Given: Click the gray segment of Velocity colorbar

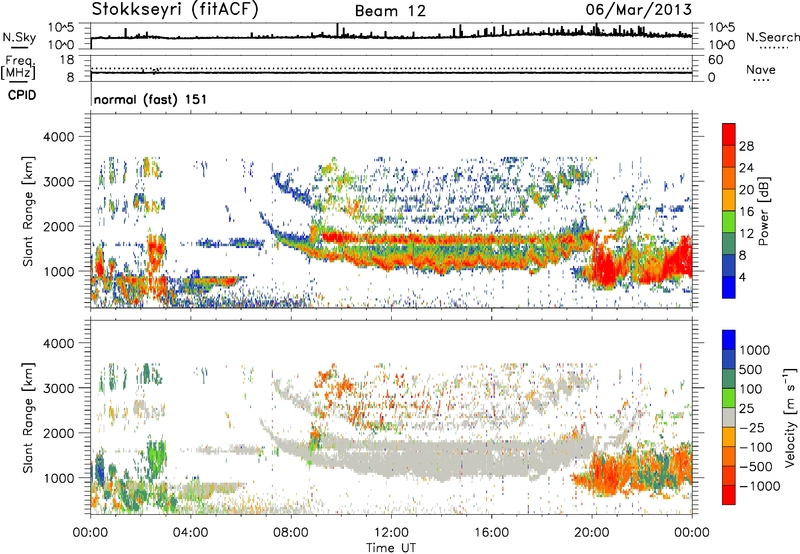Looking at the screenshot, I should pyautogui.click(x=729, y=417).
